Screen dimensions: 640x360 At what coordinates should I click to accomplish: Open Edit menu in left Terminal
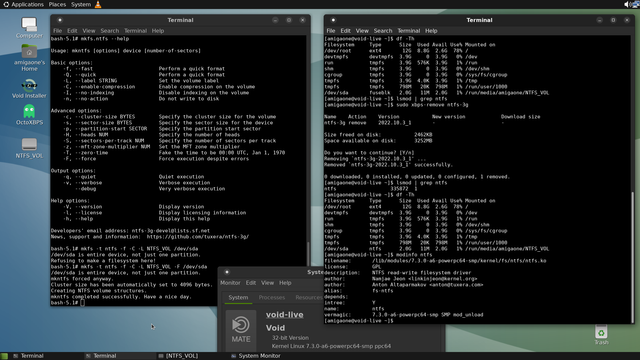click(72, 31)
